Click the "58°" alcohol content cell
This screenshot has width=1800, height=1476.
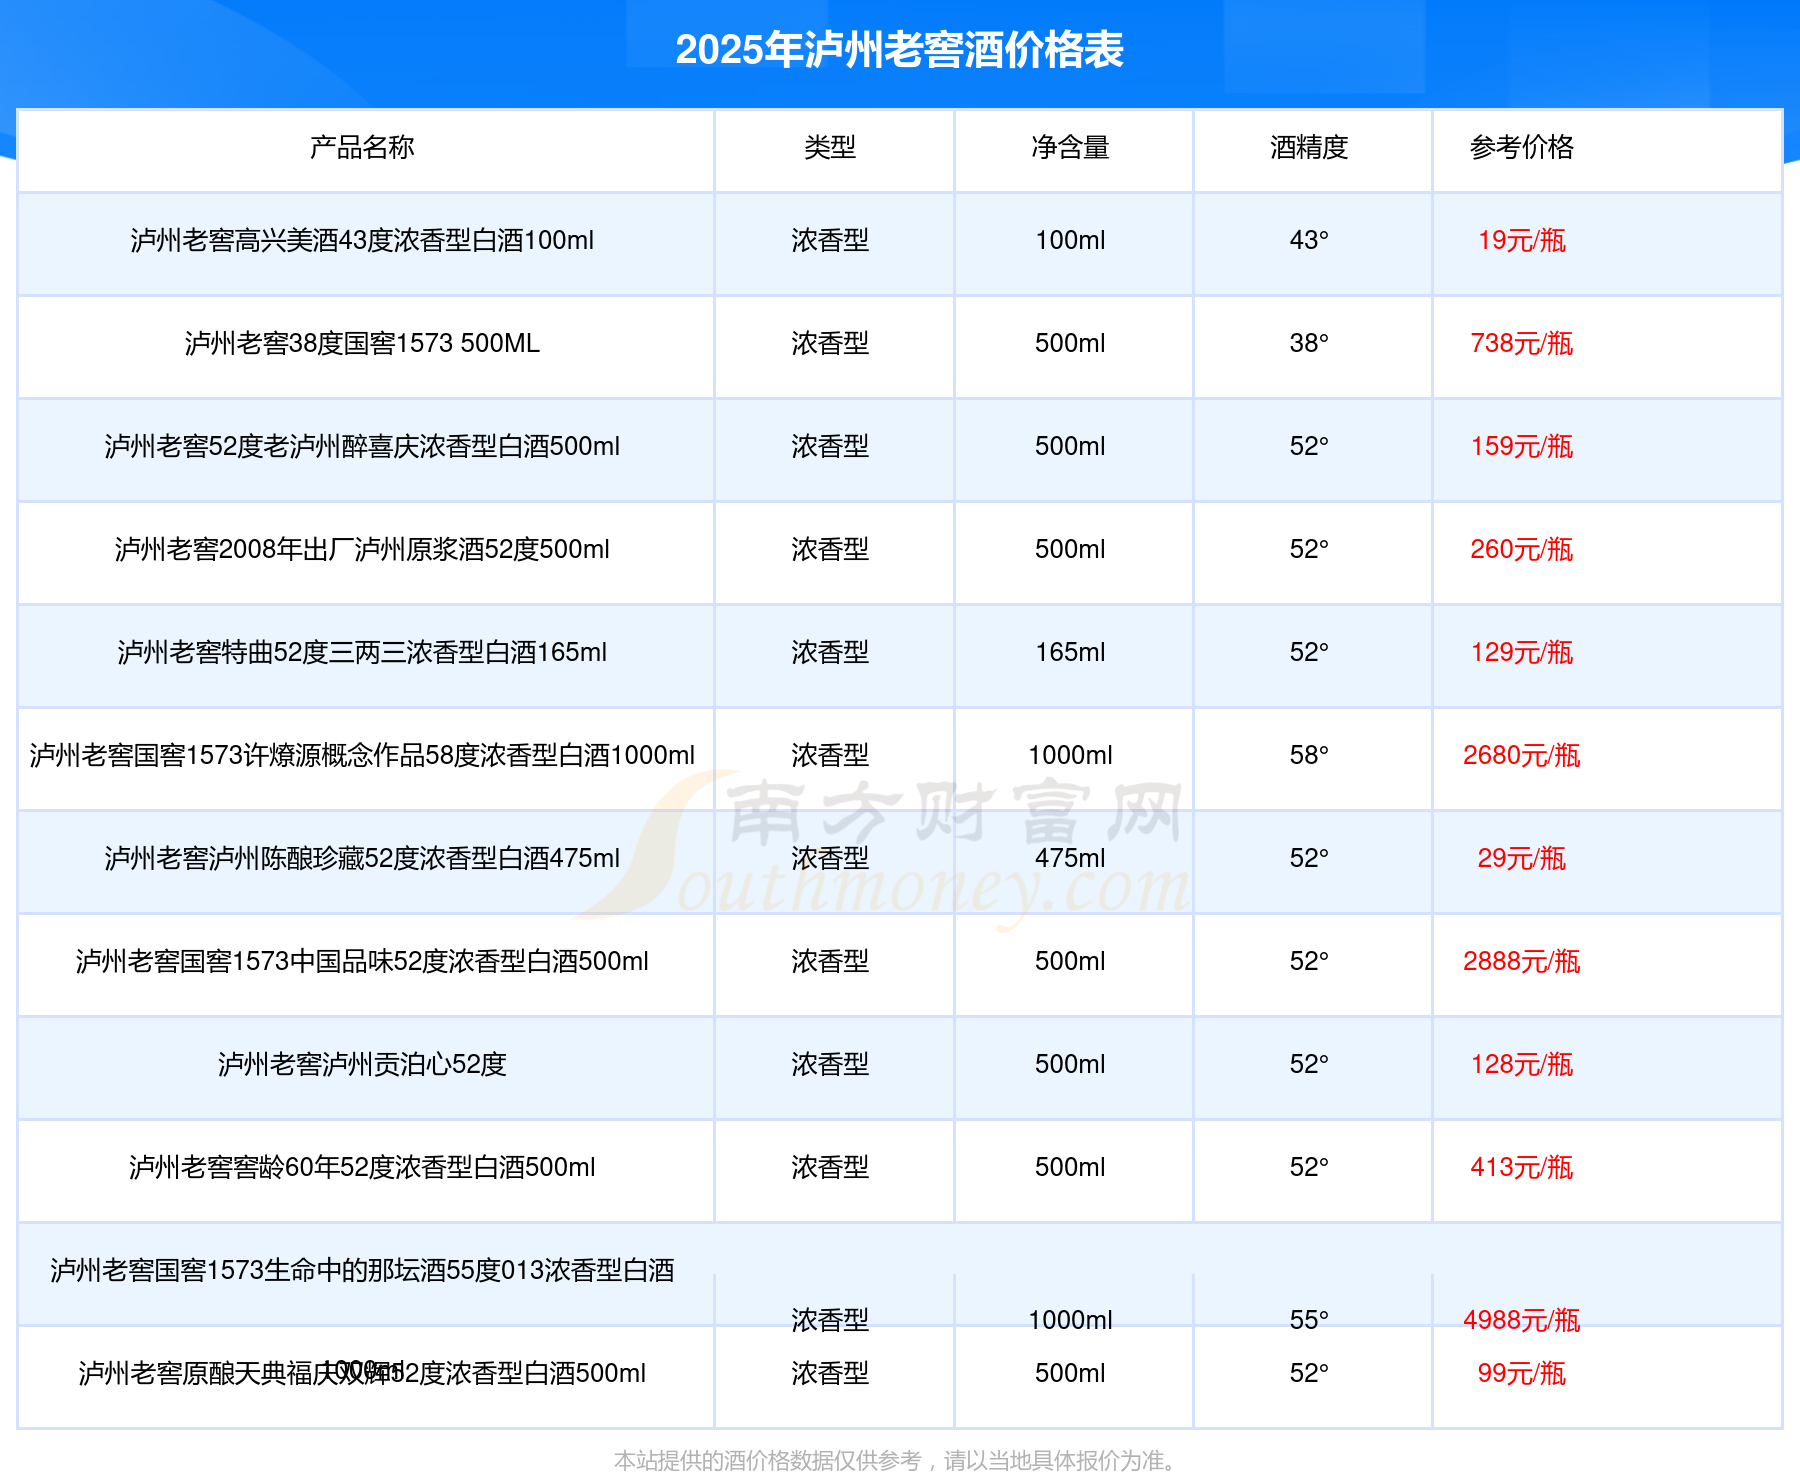[x=1309, y=755]
